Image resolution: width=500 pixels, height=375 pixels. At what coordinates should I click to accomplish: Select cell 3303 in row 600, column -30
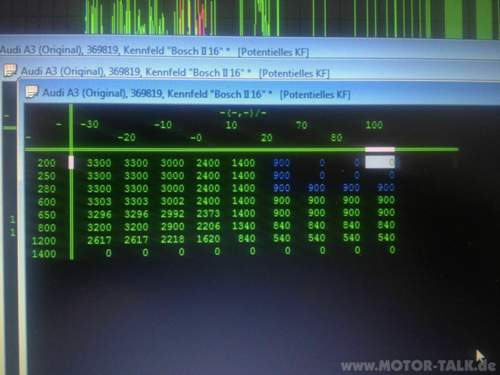[x=99, y=202]
